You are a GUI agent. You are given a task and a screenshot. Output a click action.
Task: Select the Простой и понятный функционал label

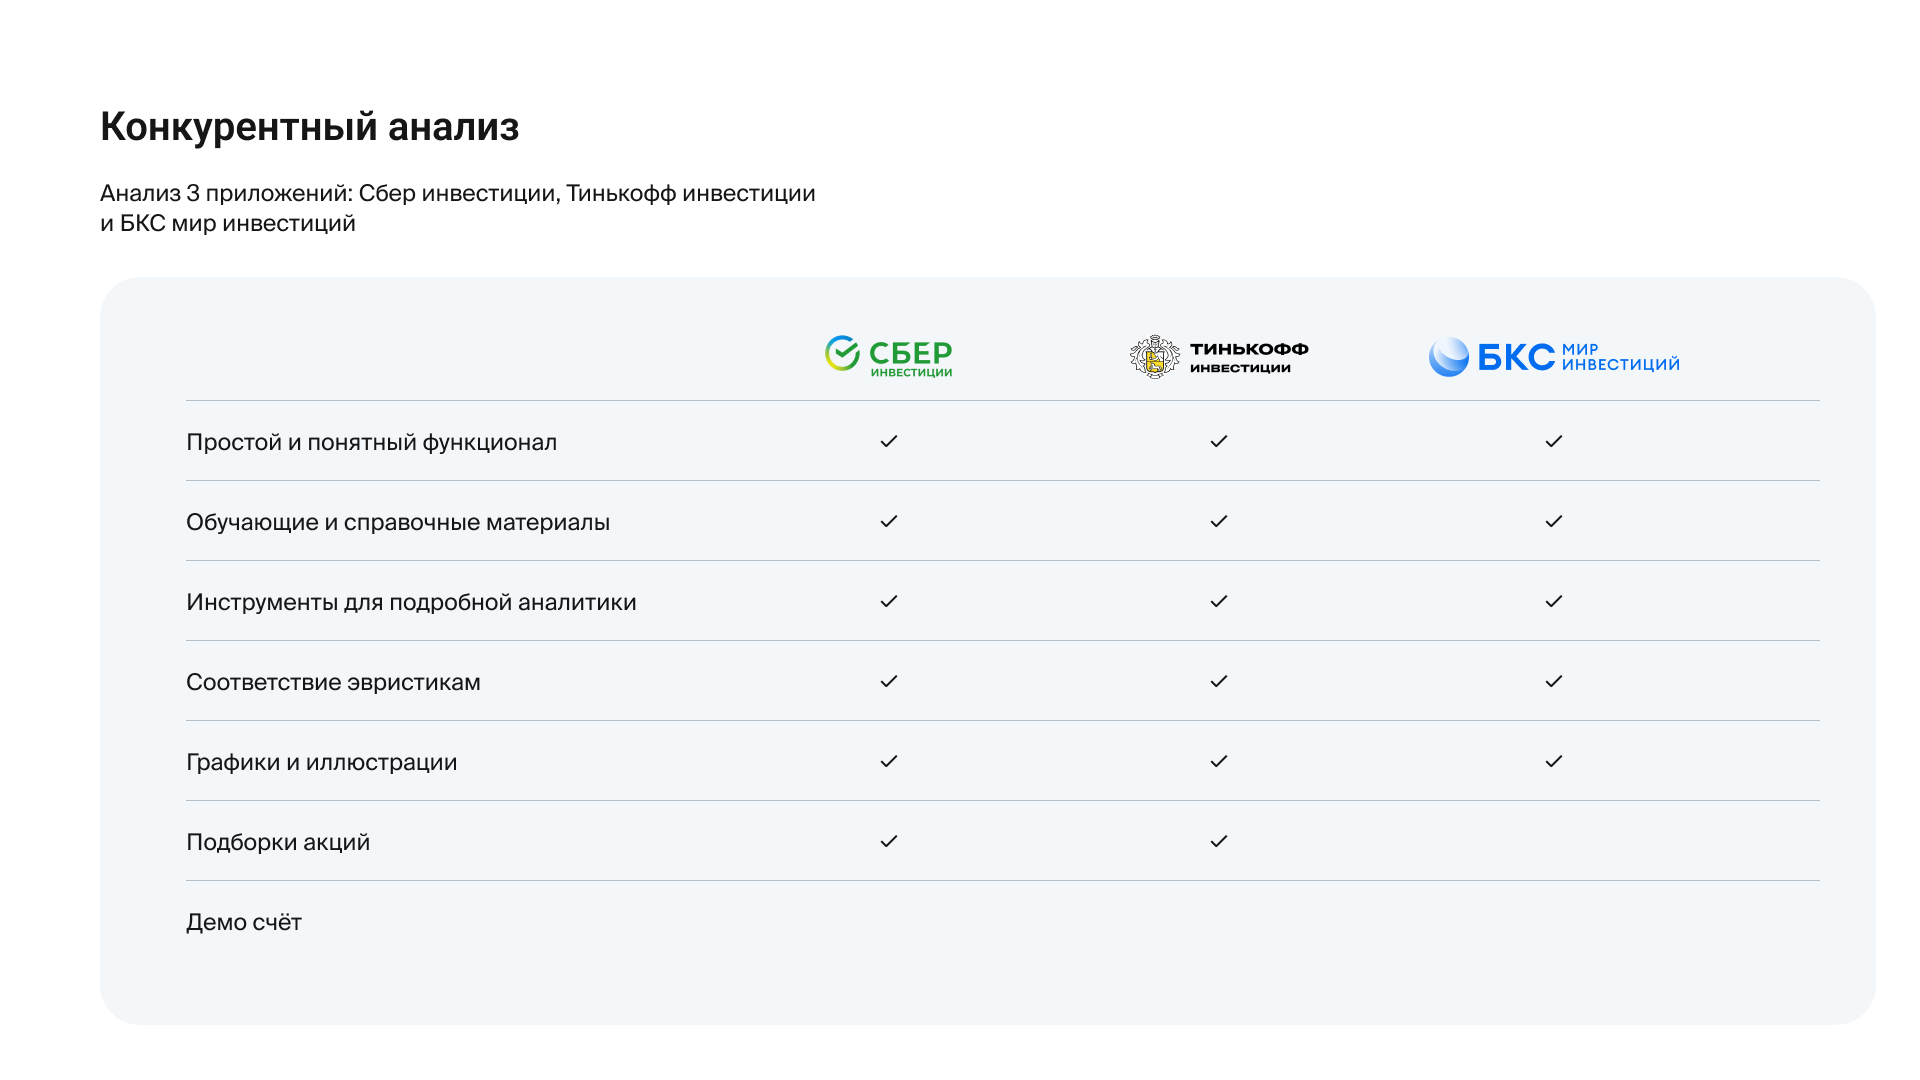[371, 442]
